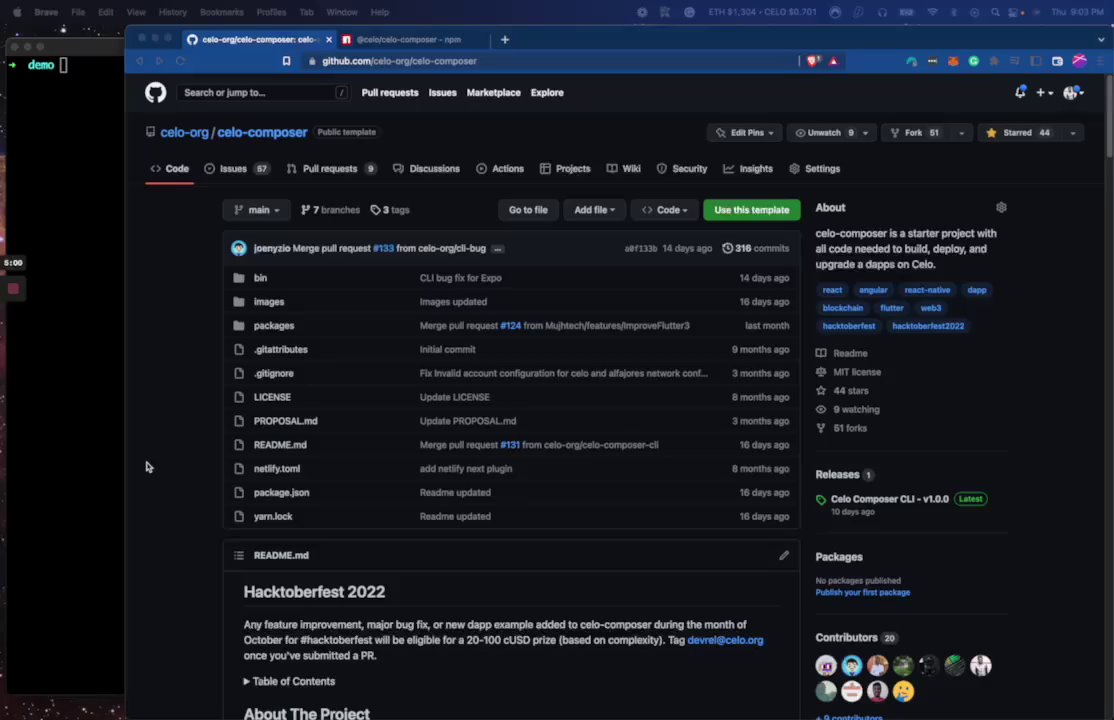Open the Insights tab
Screen dimensions: 1114x720
click(x=747, y=168)
